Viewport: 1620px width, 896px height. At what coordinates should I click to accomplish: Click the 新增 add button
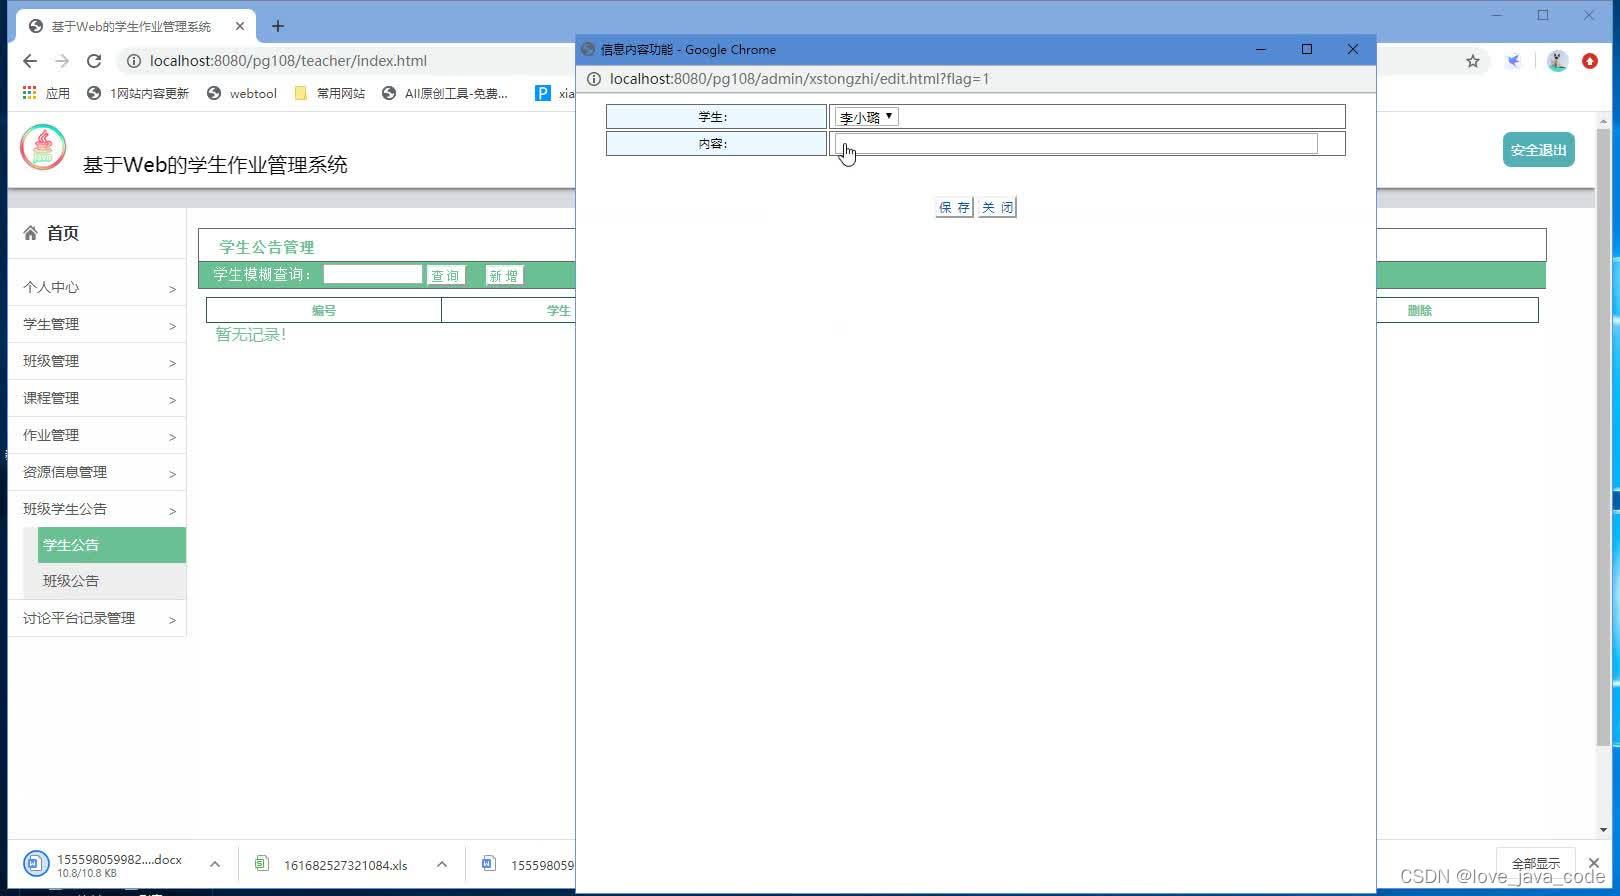click(x=504, y=275)
